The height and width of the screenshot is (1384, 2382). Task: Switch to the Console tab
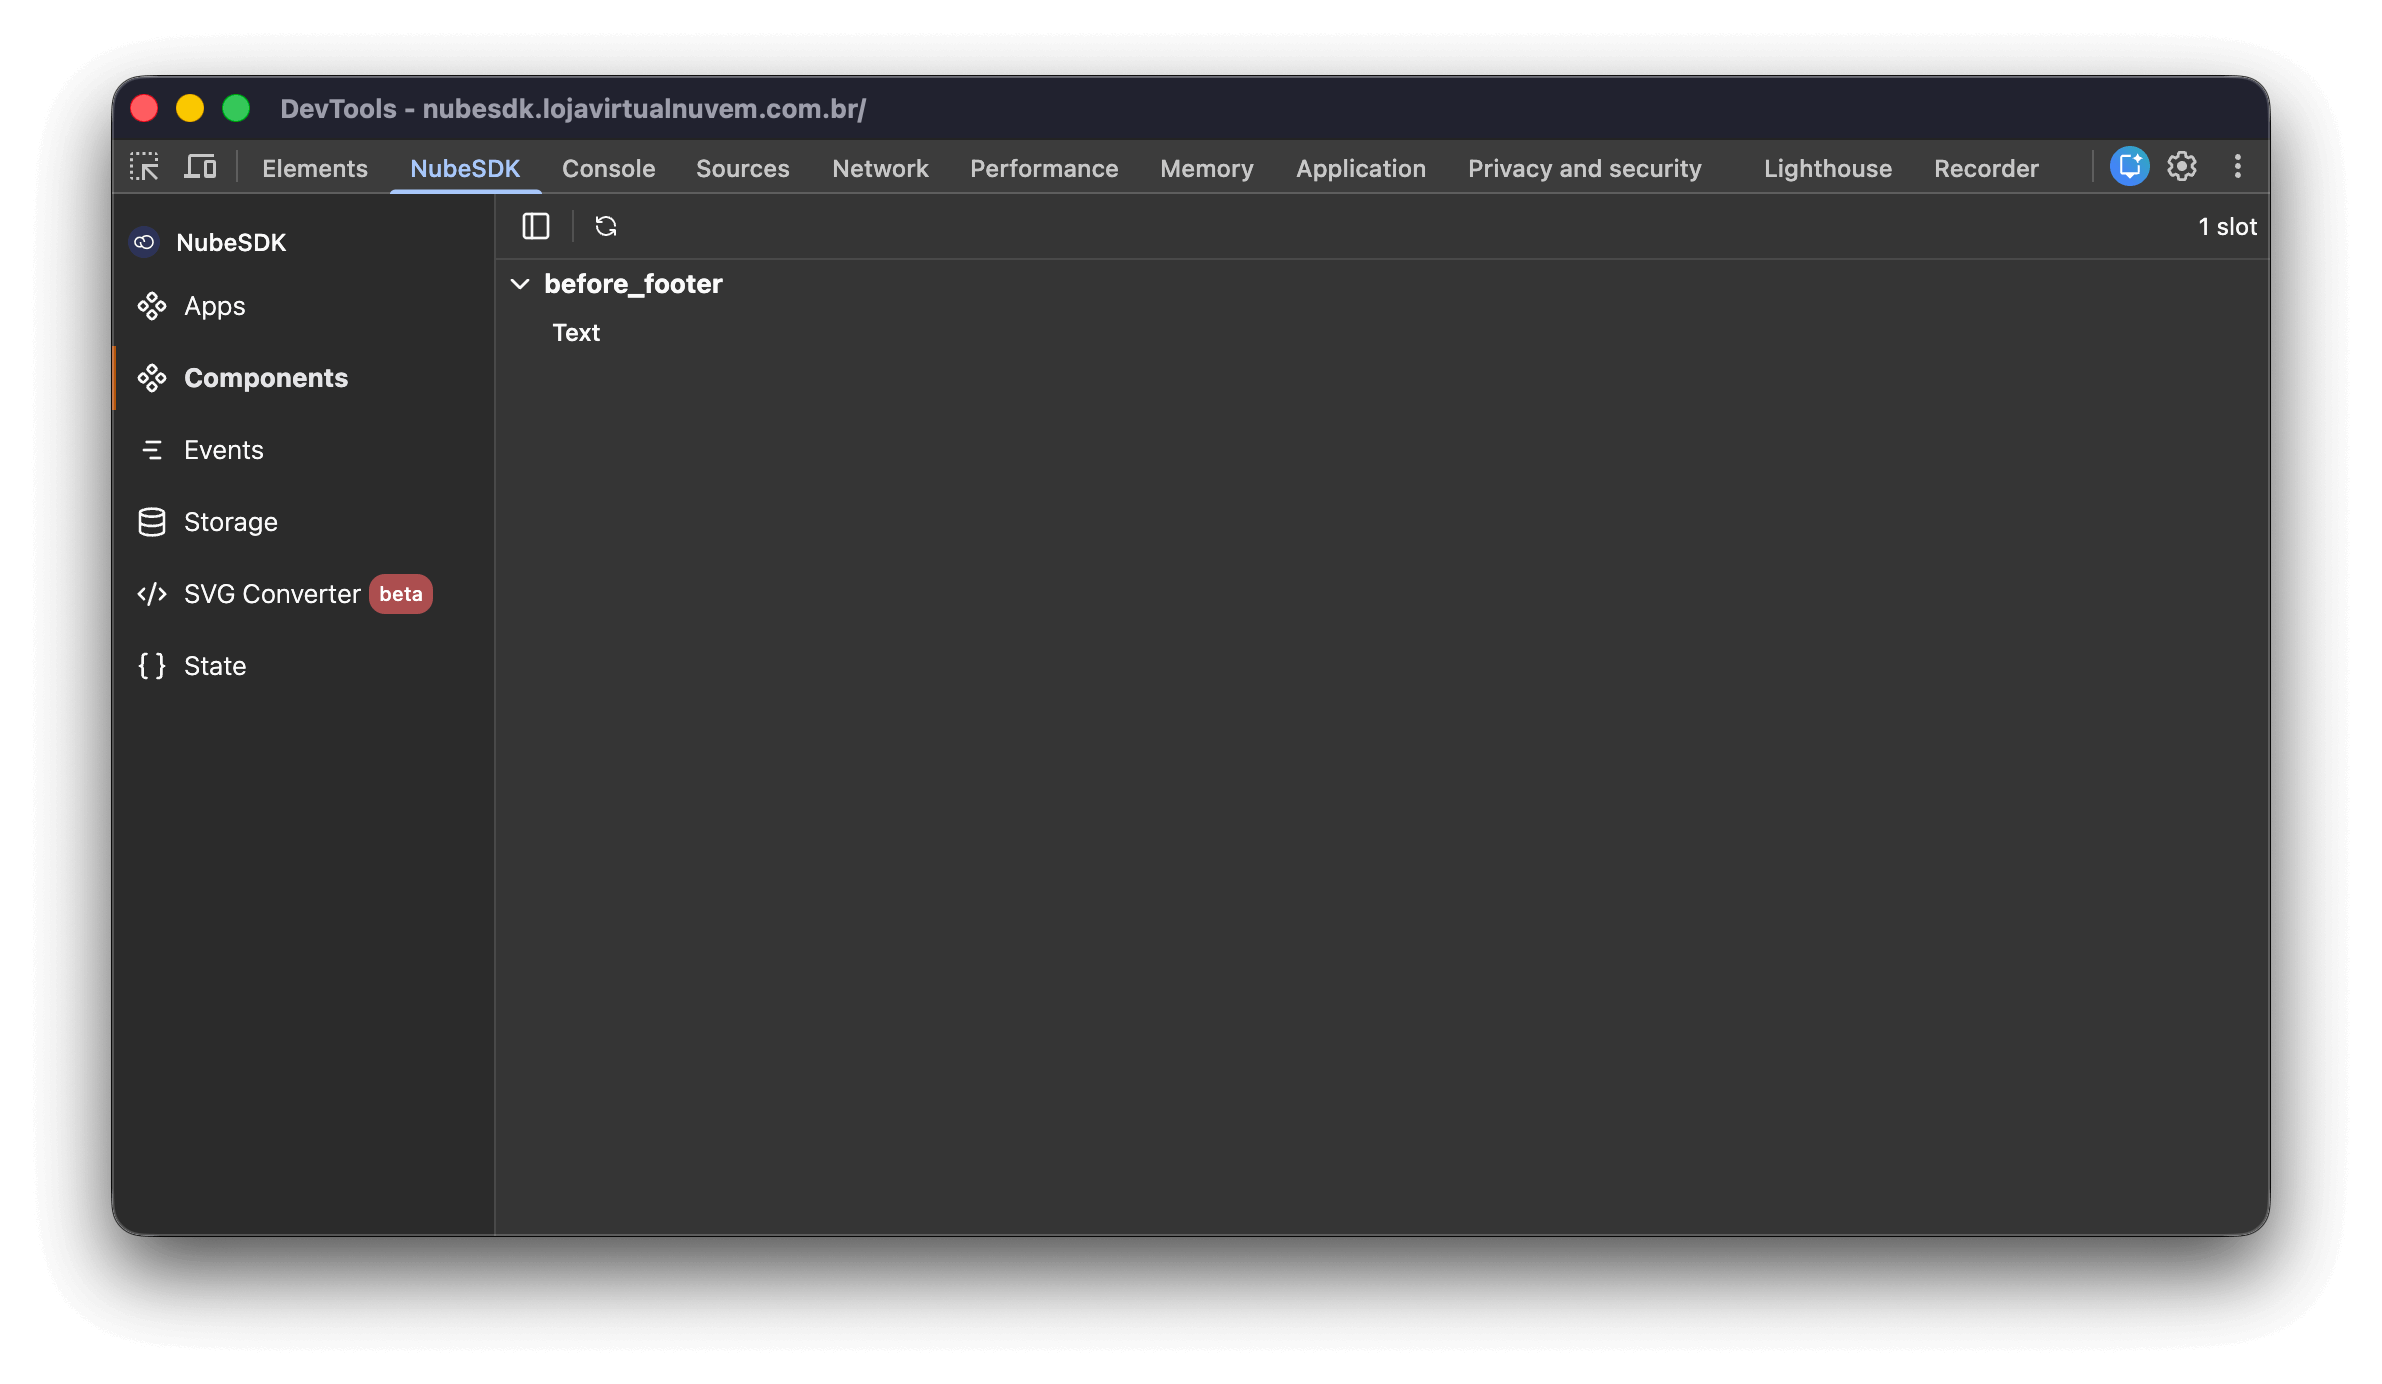coord(608,168)
